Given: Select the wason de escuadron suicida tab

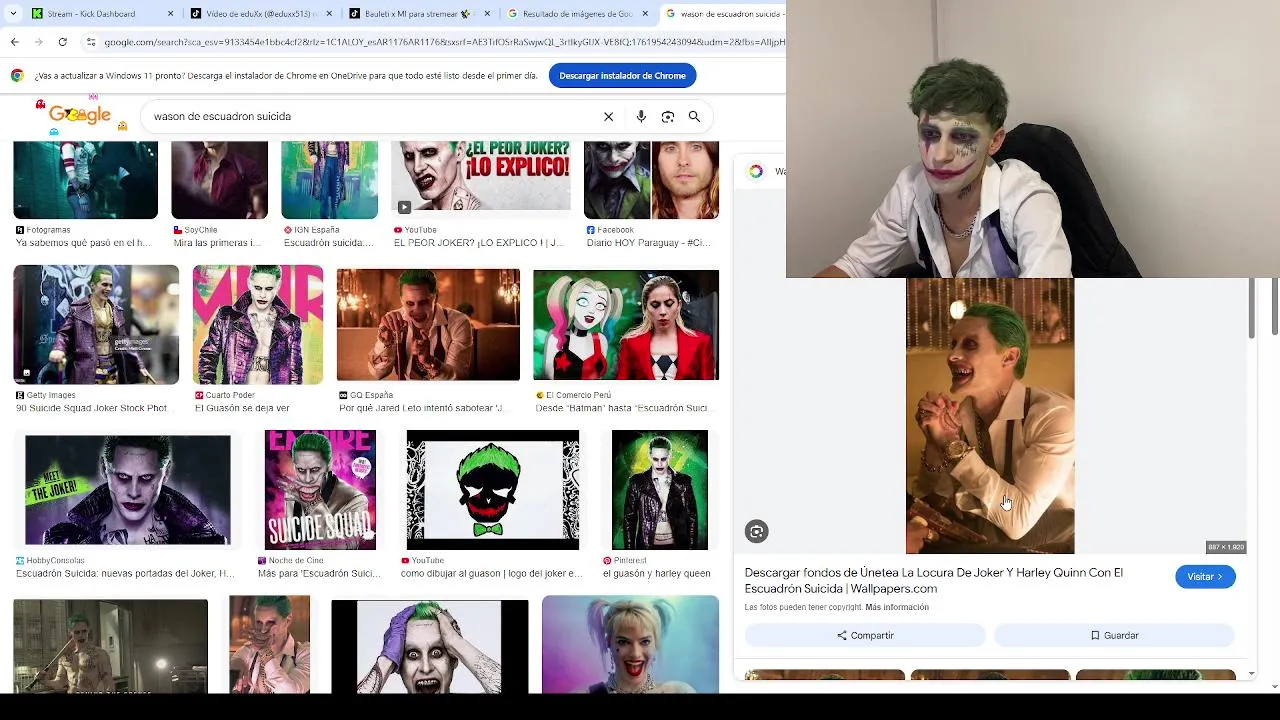Looking at the screenshot, I should (x=724, y=14).
